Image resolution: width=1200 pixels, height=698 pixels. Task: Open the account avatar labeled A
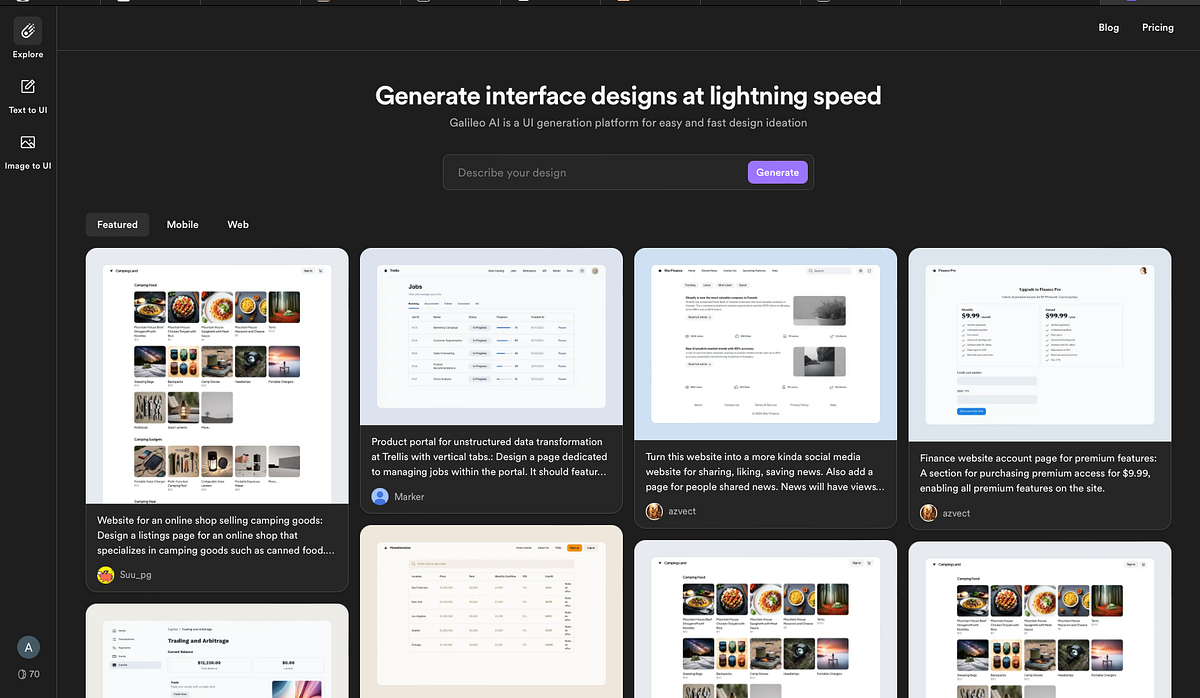[30, 647]
